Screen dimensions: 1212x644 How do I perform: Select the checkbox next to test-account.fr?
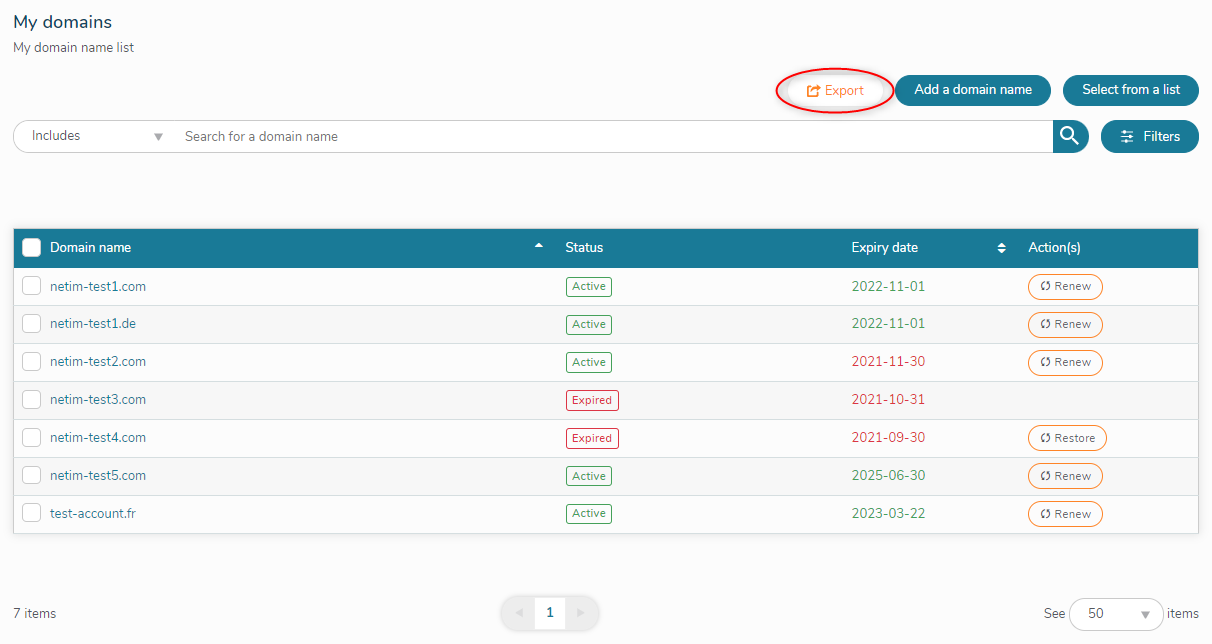click(x=31, y=512)
